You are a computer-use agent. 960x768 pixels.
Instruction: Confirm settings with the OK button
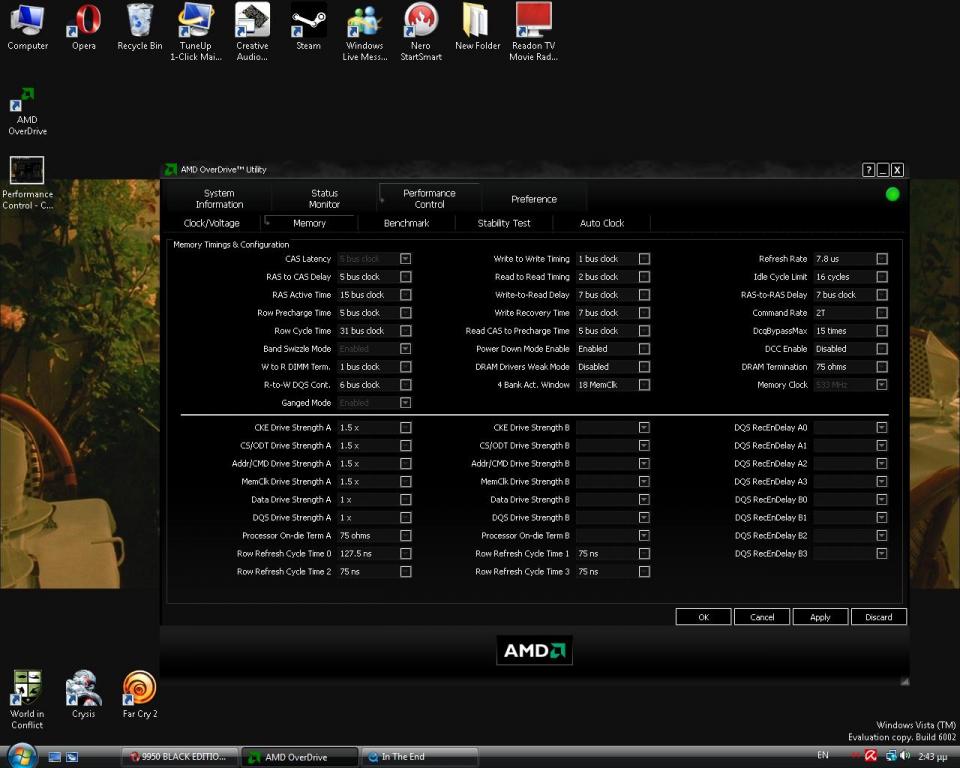703,617
